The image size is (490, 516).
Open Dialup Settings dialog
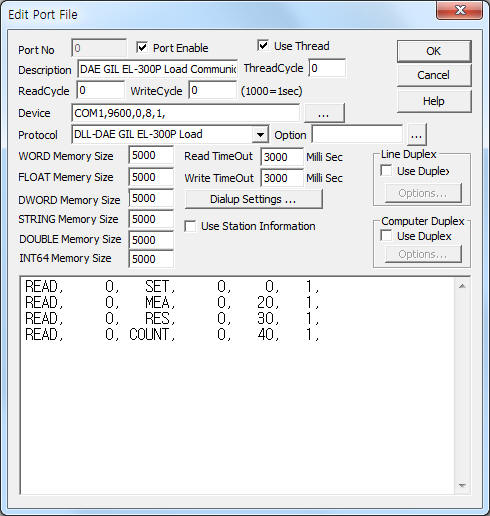click(253, 199)
